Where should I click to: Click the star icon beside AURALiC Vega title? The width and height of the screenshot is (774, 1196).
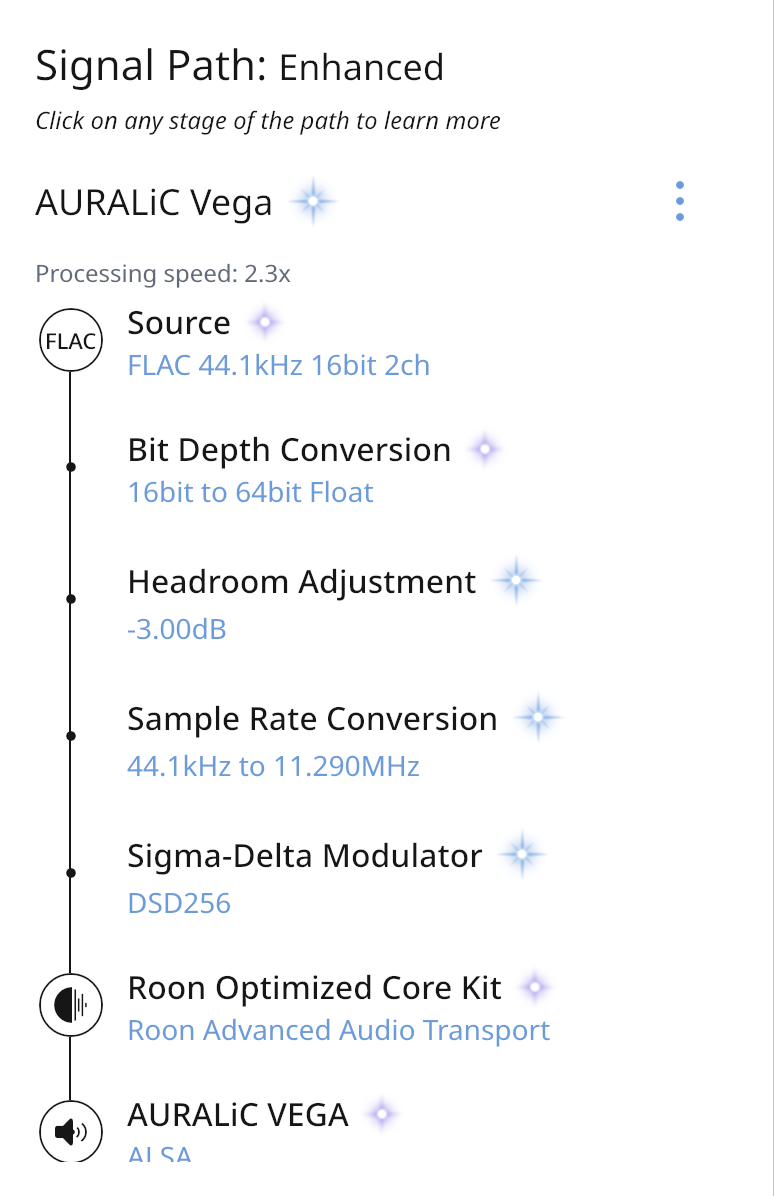point(313,203)
